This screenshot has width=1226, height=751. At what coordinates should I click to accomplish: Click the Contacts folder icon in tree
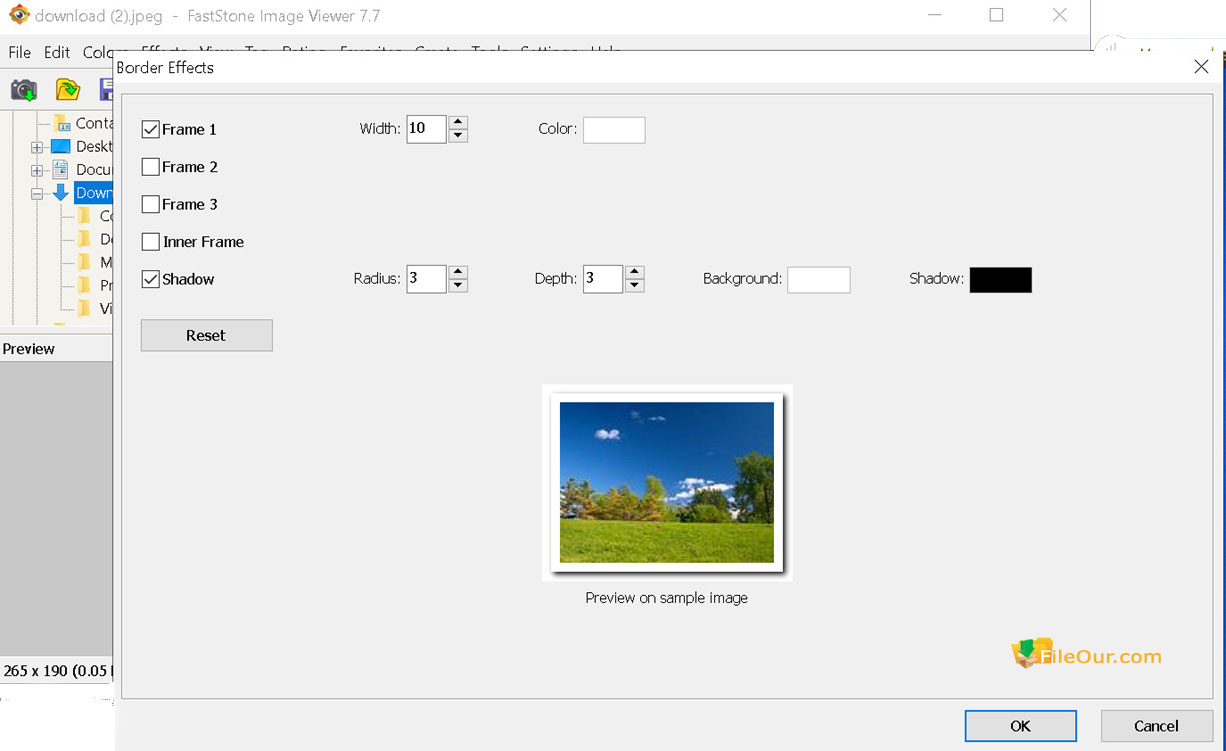coord(63,123)
